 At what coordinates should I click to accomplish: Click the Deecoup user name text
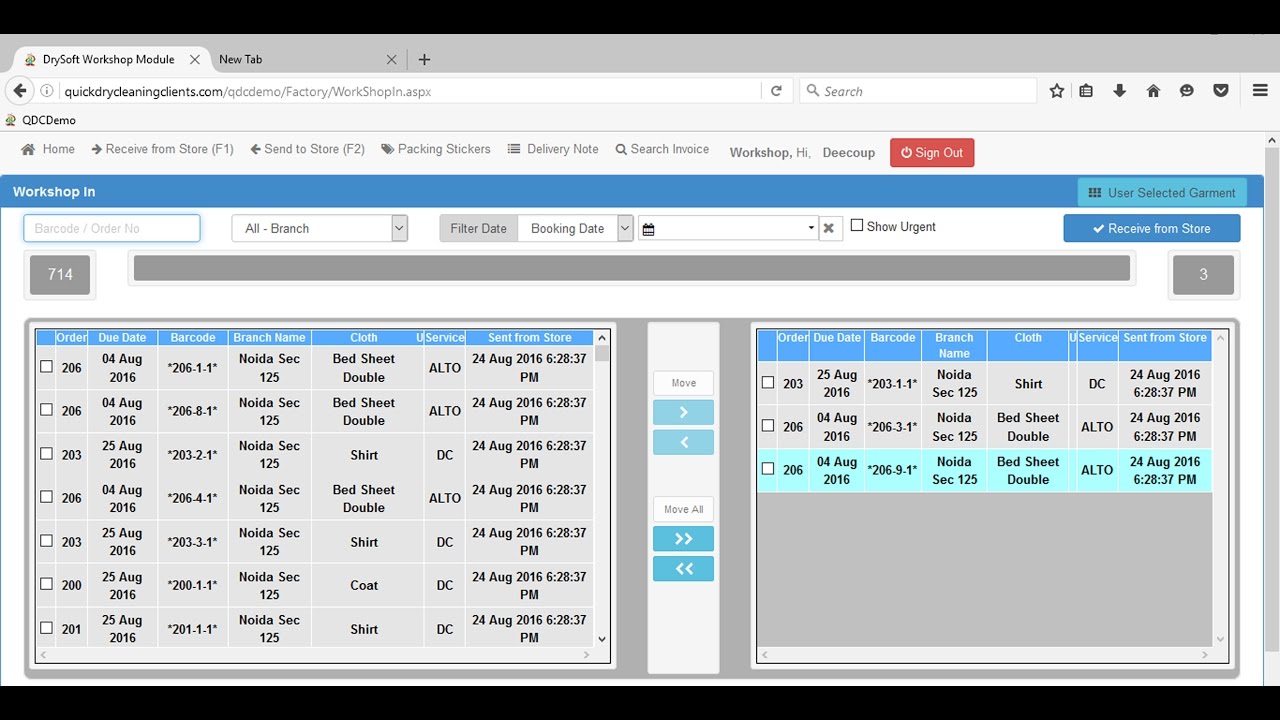click(849, 153)
